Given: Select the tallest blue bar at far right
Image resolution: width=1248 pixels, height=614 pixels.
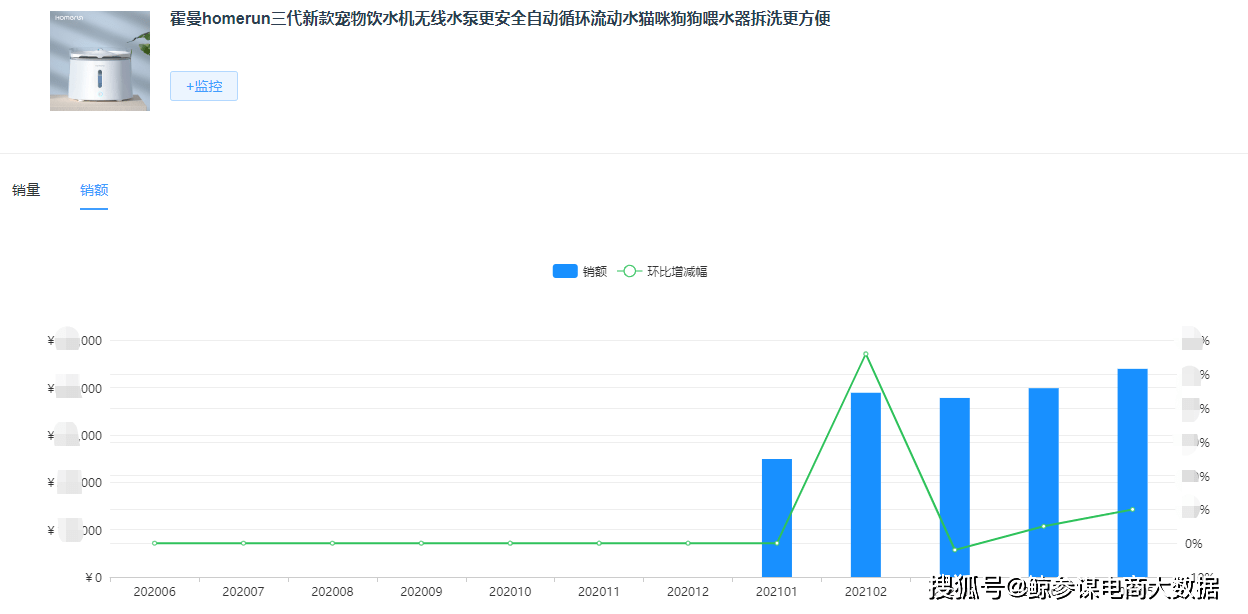Looking at the screenshot, I should click(x=1132, y=472).
